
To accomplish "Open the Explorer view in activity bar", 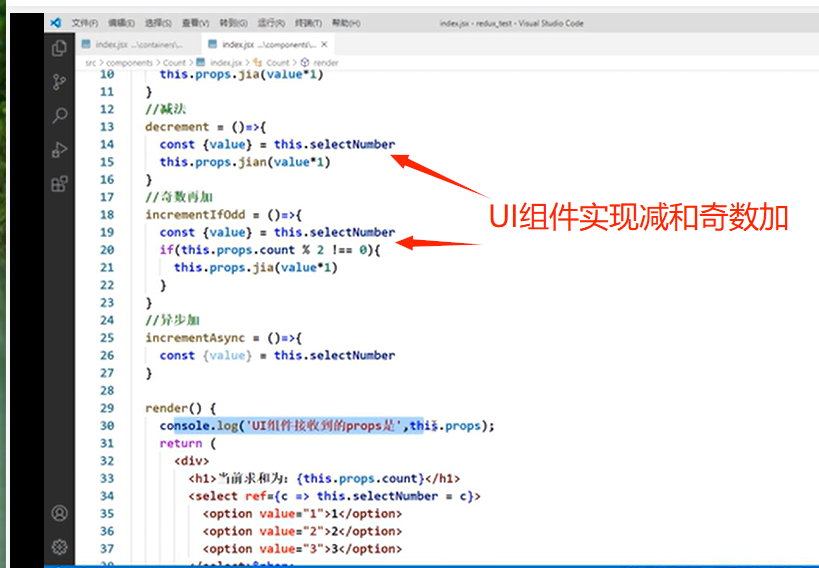I will (x=60, y=49).
